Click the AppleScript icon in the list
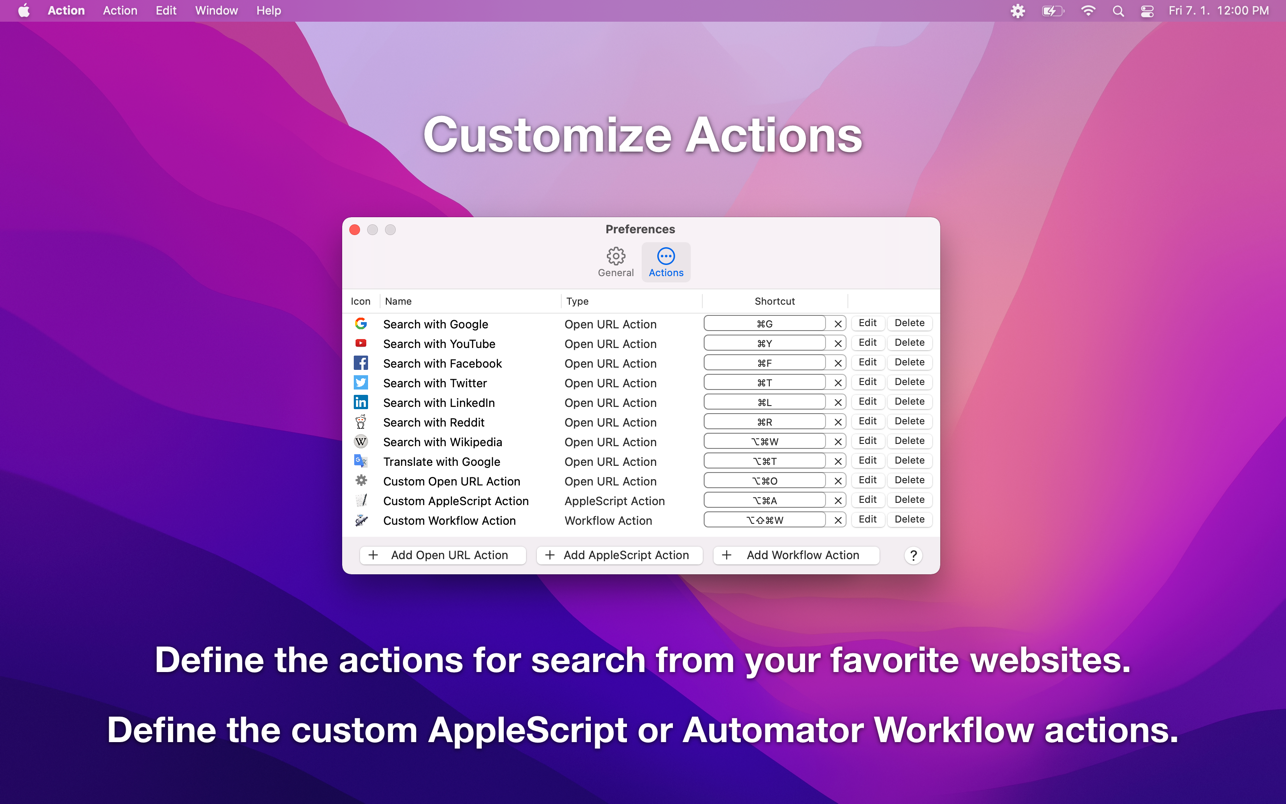1286x804 pixels. (x=361, y=500)
